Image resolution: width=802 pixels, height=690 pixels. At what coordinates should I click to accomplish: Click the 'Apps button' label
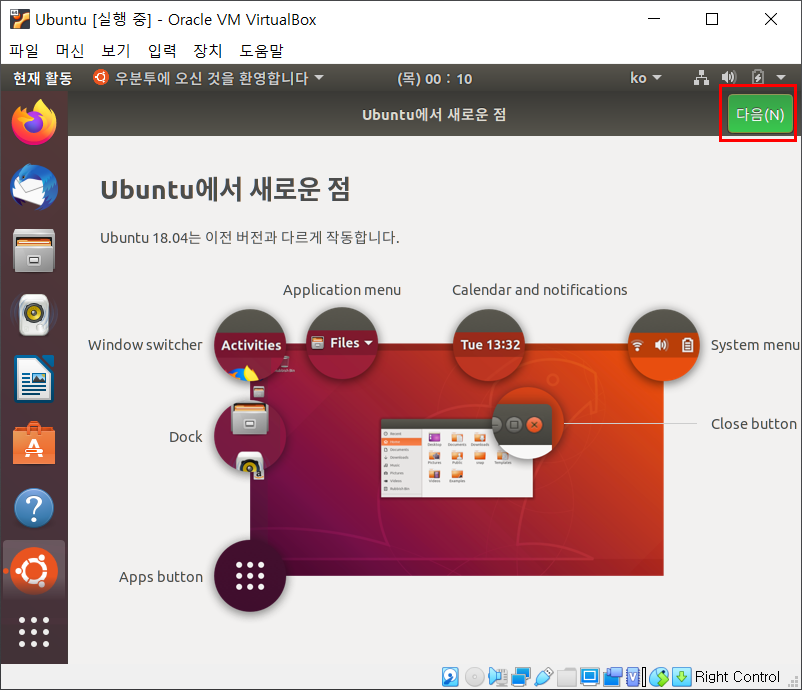(161, 577)
